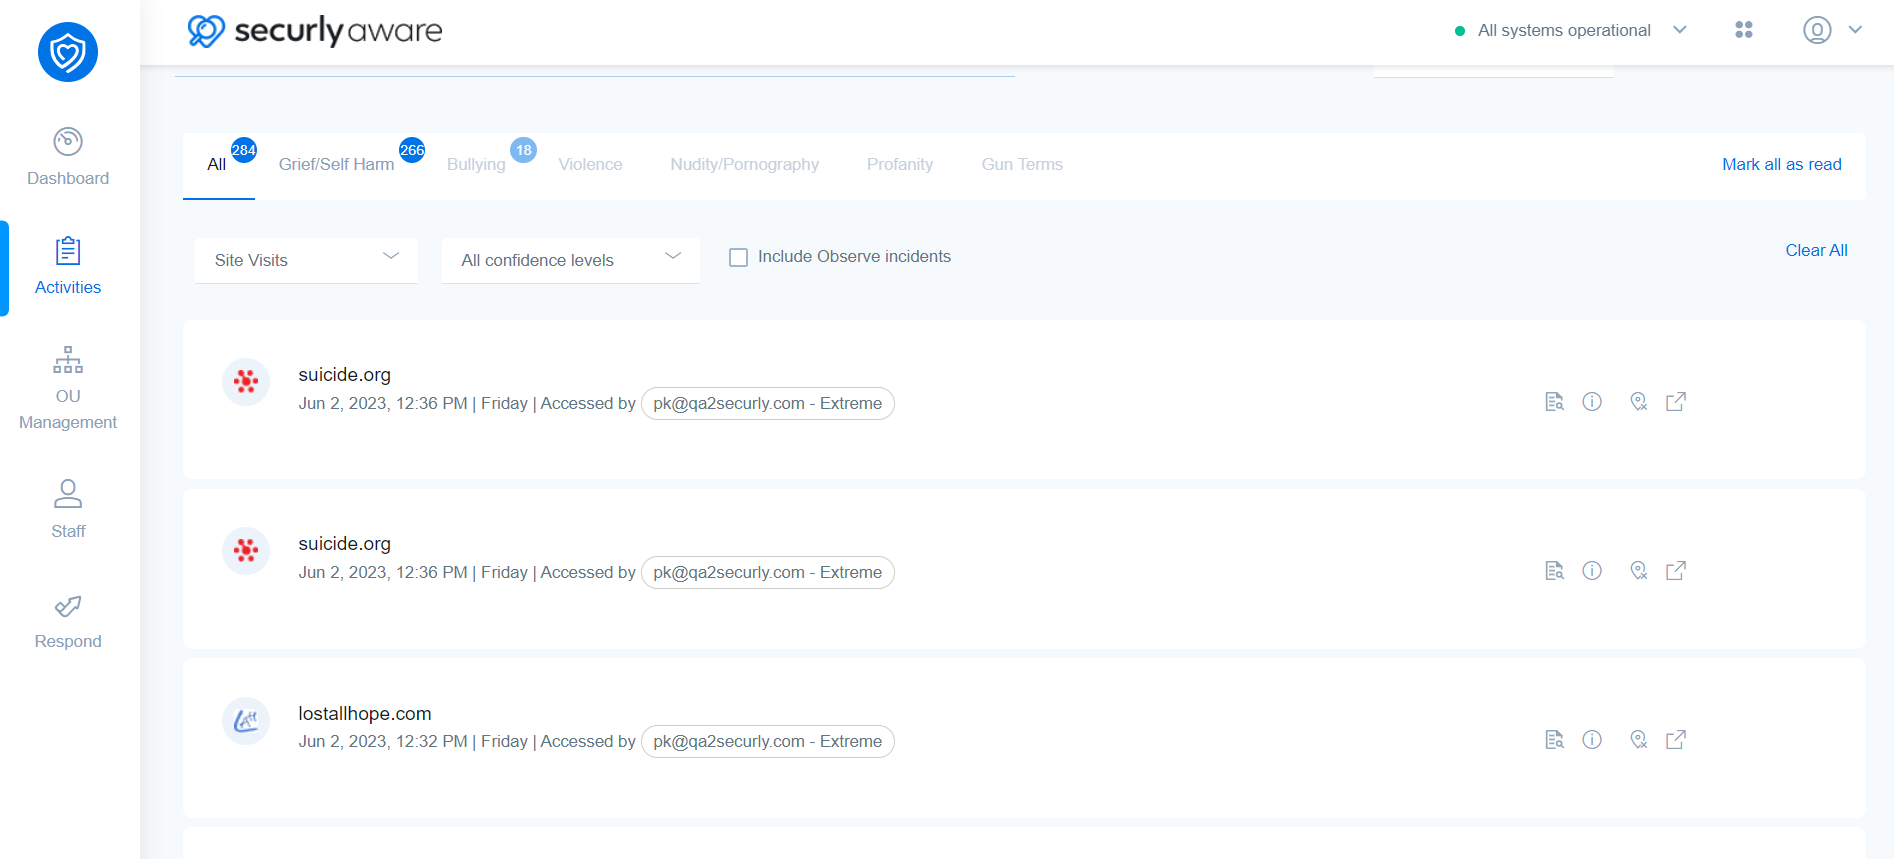Click the red category icon of second suicide.org
Viewport: 1894px width, 859px height.
click(246, 551)
